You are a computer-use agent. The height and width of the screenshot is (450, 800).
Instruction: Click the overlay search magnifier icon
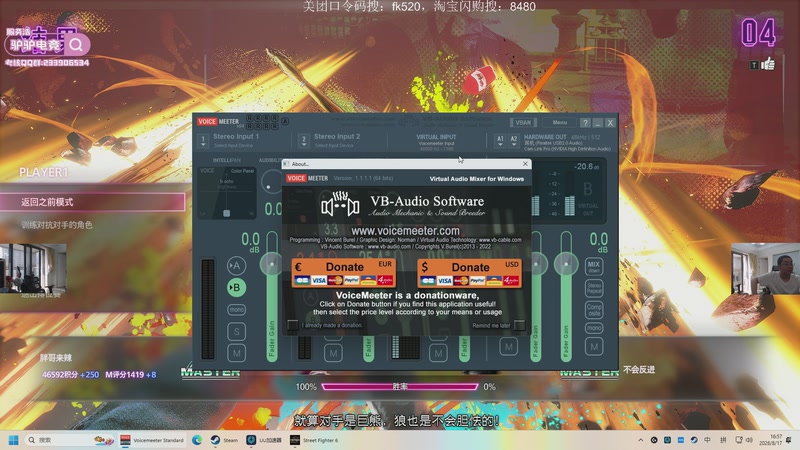click(x=76, y=45)
